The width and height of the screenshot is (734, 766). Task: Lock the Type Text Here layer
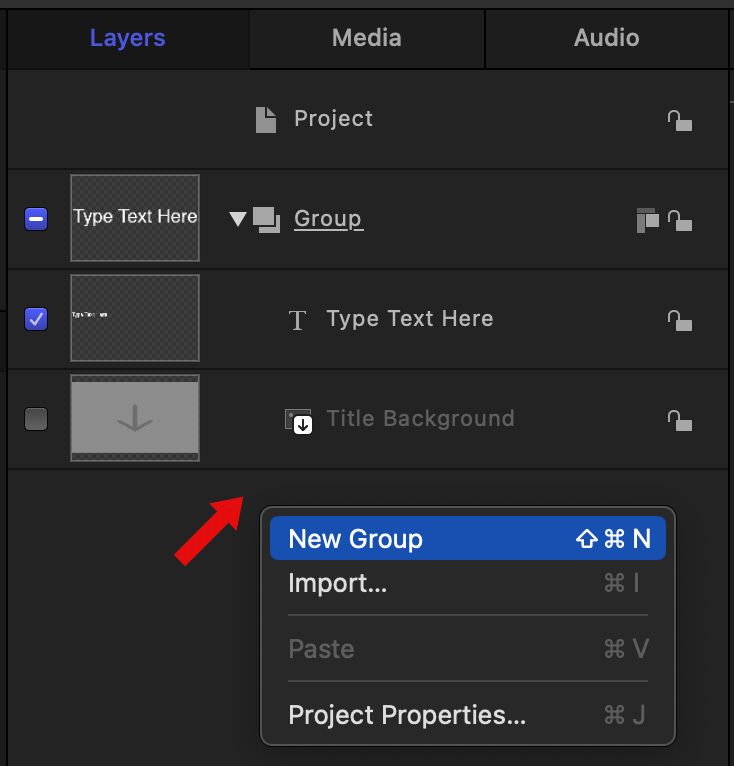click(x=680, y=319)
